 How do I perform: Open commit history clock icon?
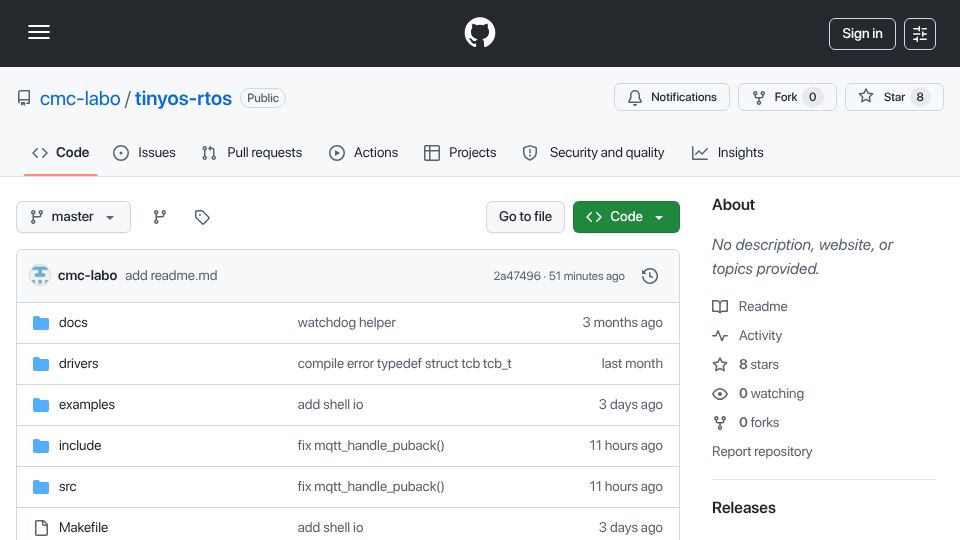(x=650, y=276)
